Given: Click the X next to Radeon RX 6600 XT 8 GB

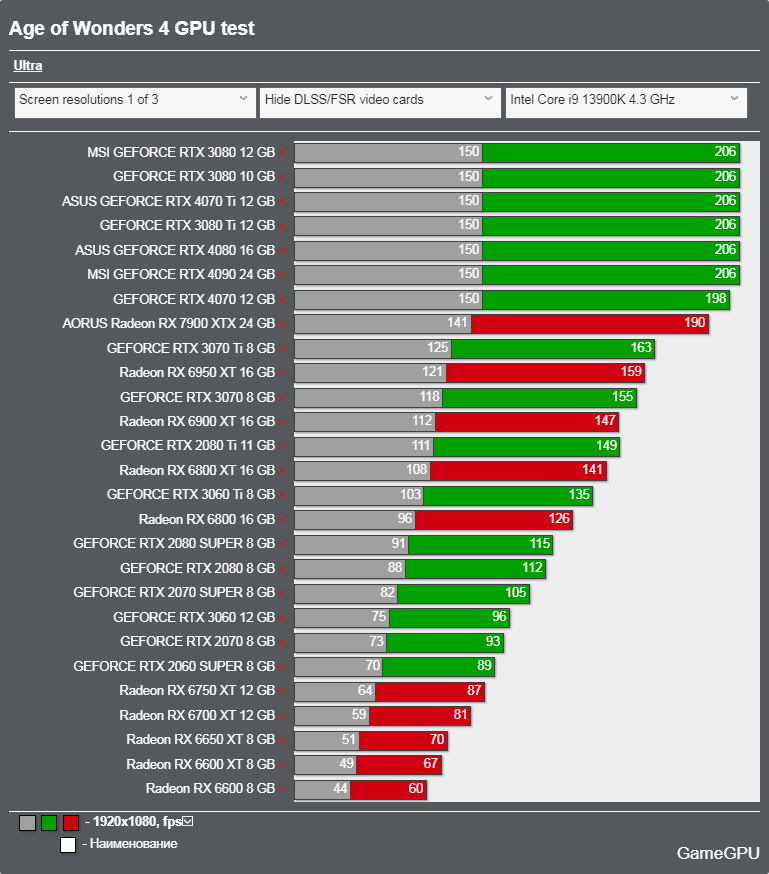Looking at the screenshot, I should [283, 765].
